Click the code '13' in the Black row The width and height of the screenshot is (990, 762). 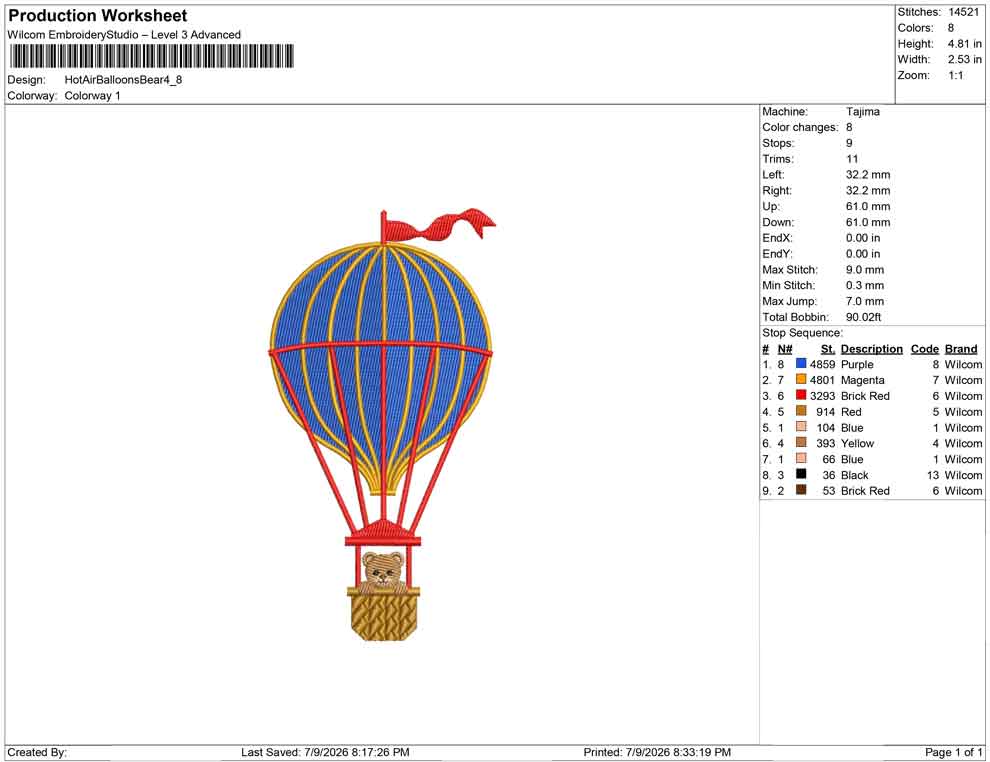[933, 475]
